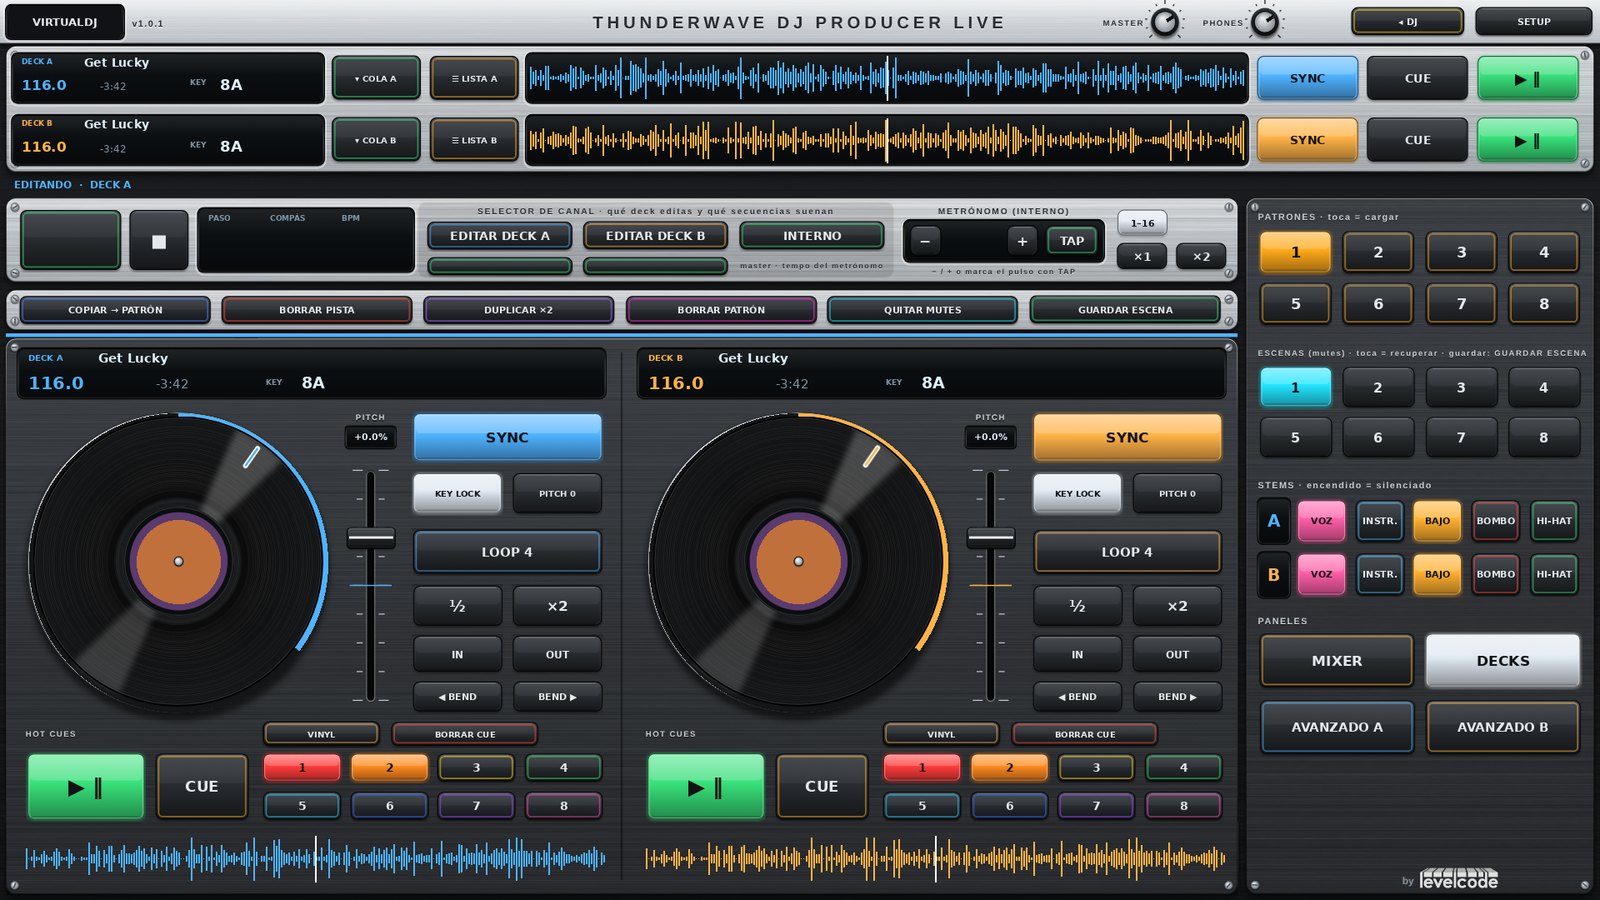Click Deck B pitch fader handle
This screenshot has width=1600, height=900.
coord(991,539)
